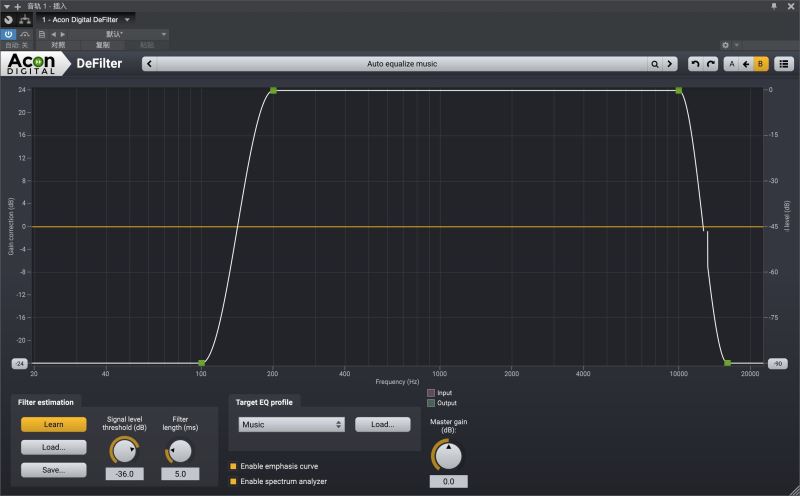Viewport: 800px width, 496px height.
Task: Toggle the Output spectrum checkbox
Action: pos(431,403)
